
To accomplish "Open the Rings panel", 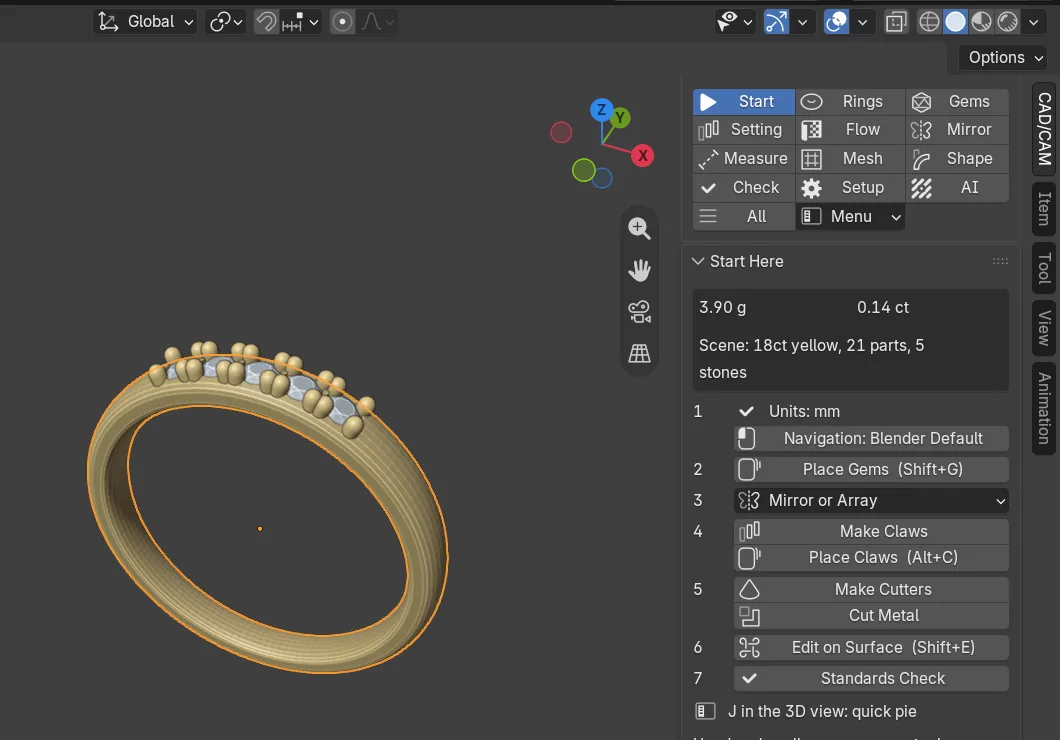I will [850, 101].
